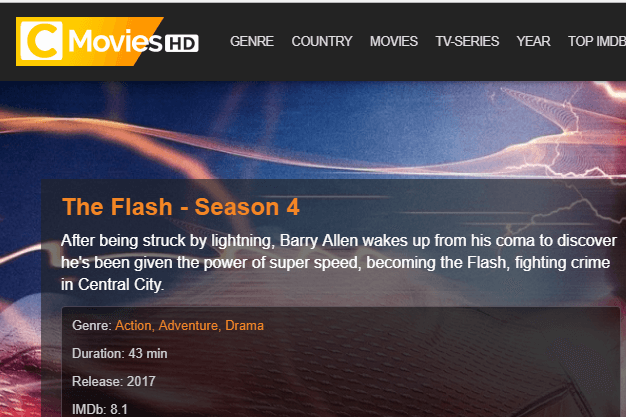Go to the TV-SERIES section
This screenshot has height=417, width=626.
(x=467, y=41)
